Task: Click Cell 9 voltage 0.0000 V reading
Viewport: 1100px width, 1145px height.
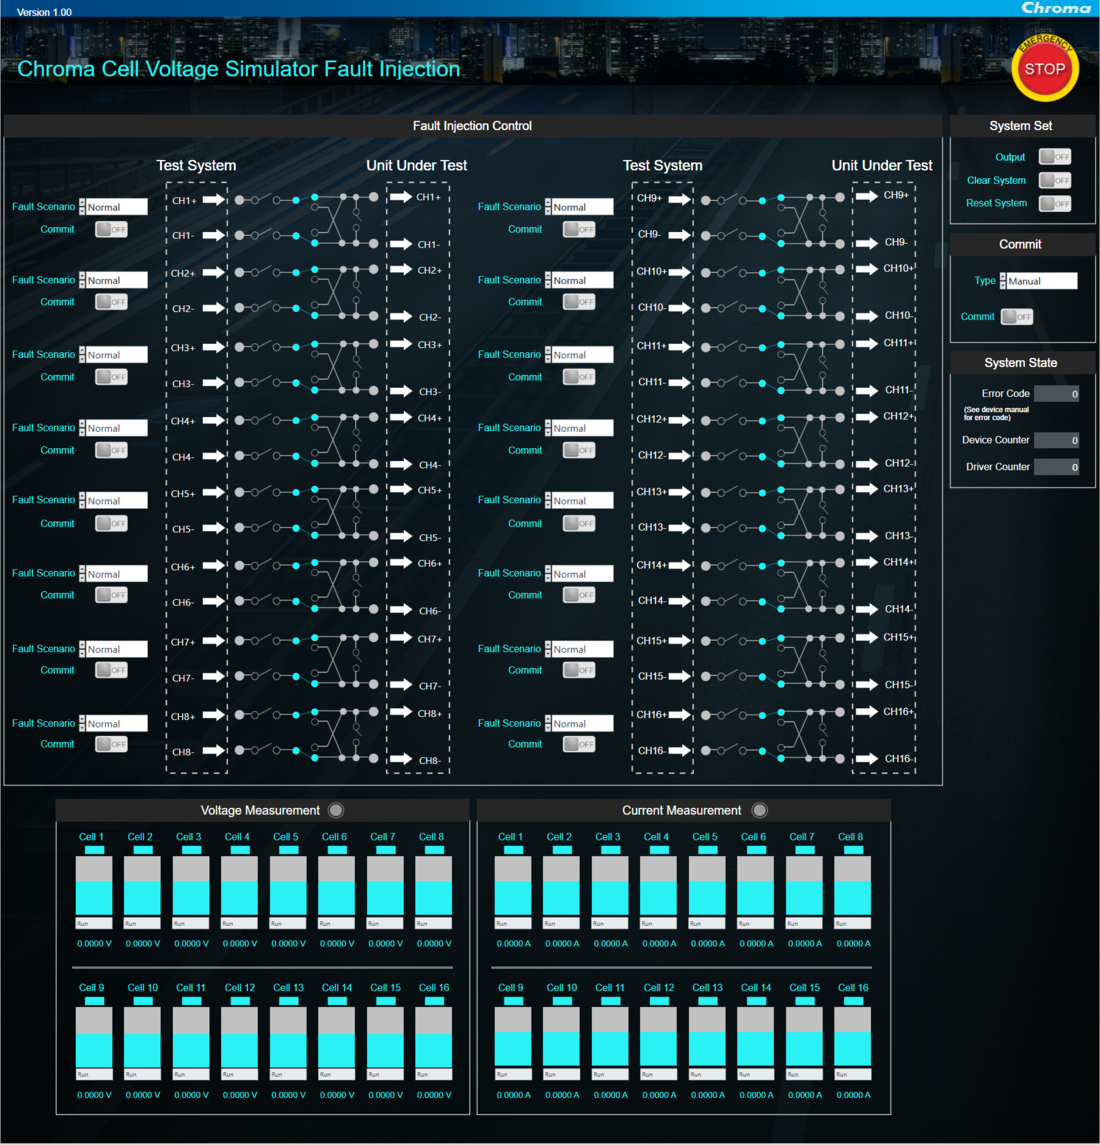Action: (94, 1095)
